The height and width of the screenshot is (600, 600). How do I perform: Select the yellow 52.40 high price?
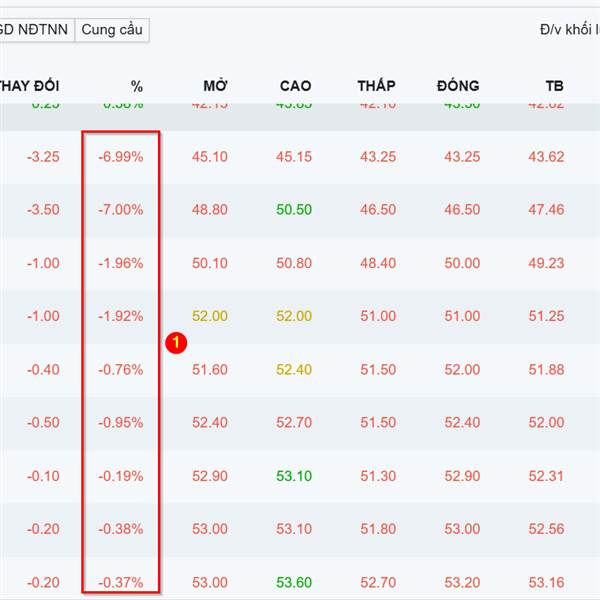[294, 370]
